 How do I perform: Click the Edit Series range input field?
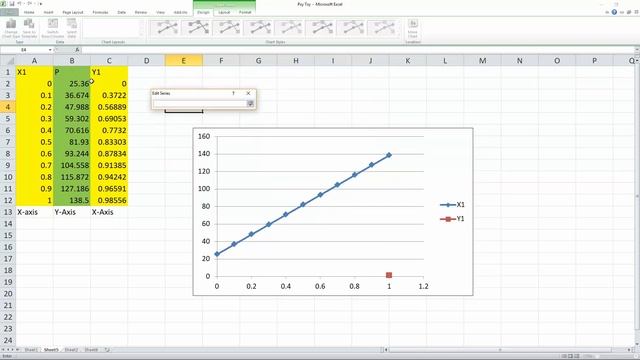(200, 104)
